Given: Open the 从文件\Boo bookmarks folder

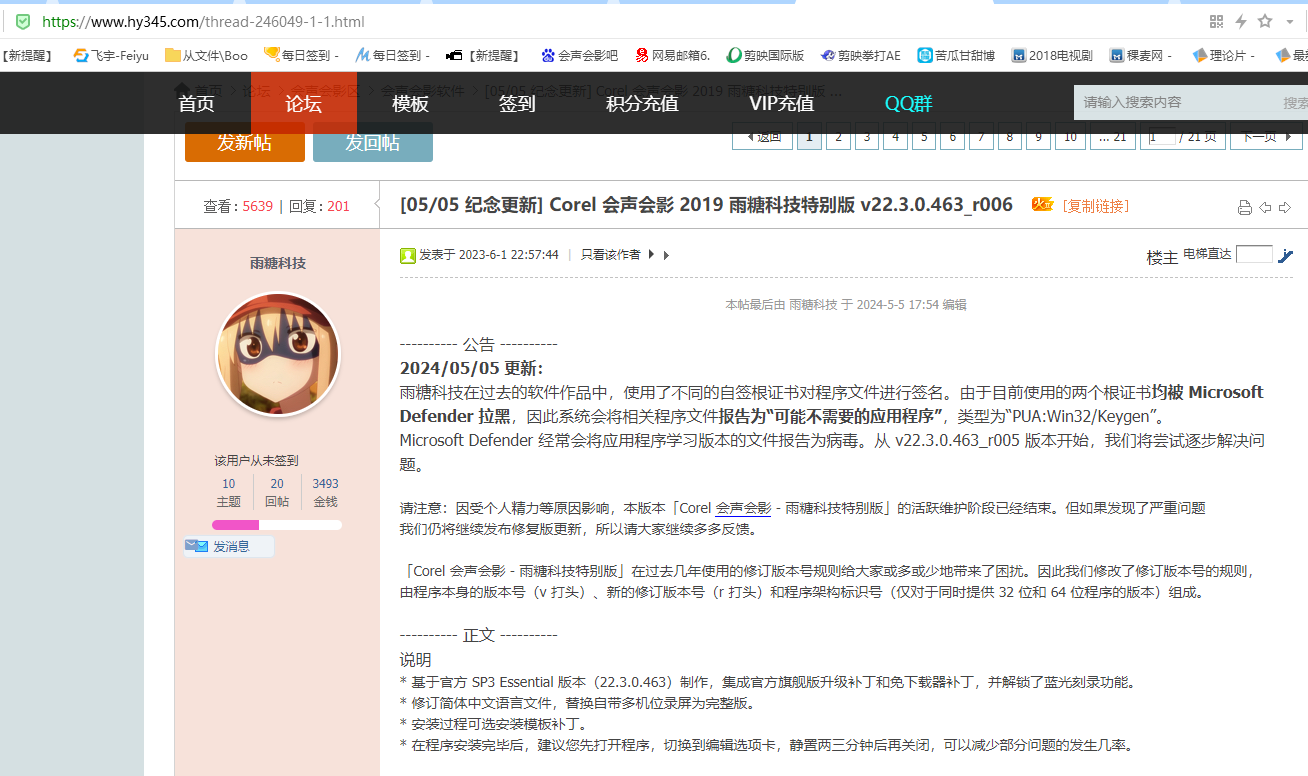Looking at the screenshot, I should (x=206, y=55).
